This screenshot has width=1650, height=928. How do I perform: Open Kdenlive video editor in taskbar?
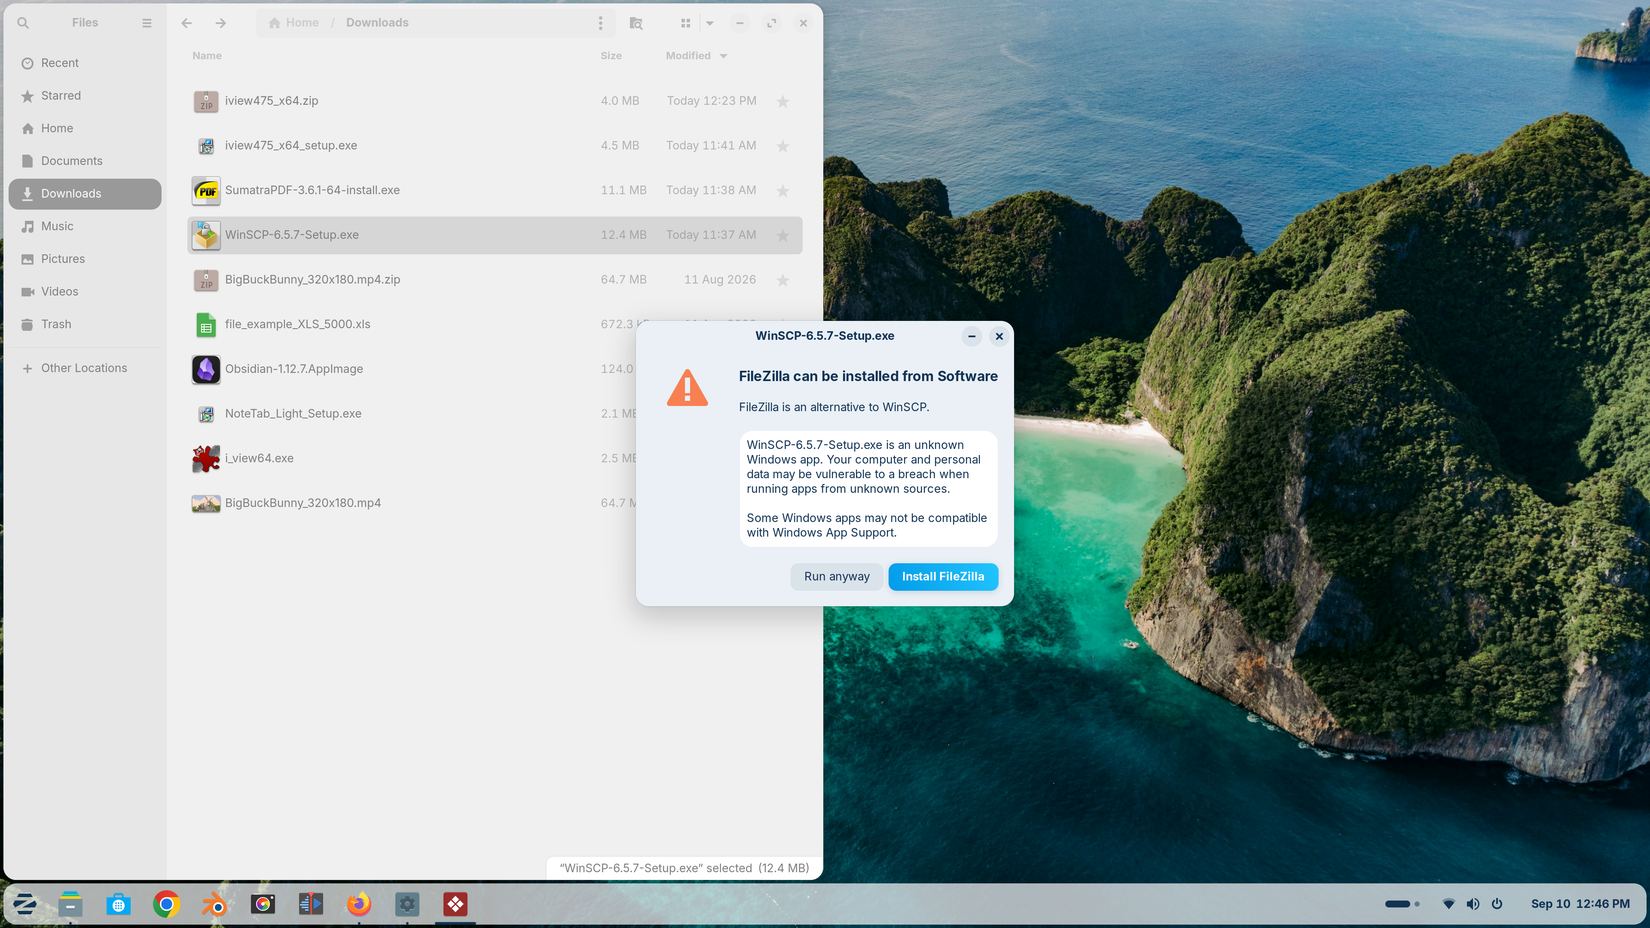pyautogui.click(x=311, y=905)
